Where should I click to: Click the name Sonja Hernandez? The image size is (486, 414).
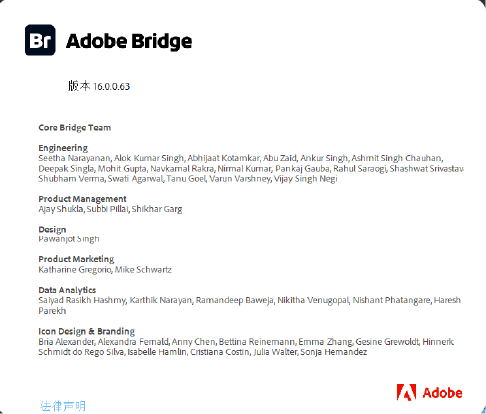point(334,352)
